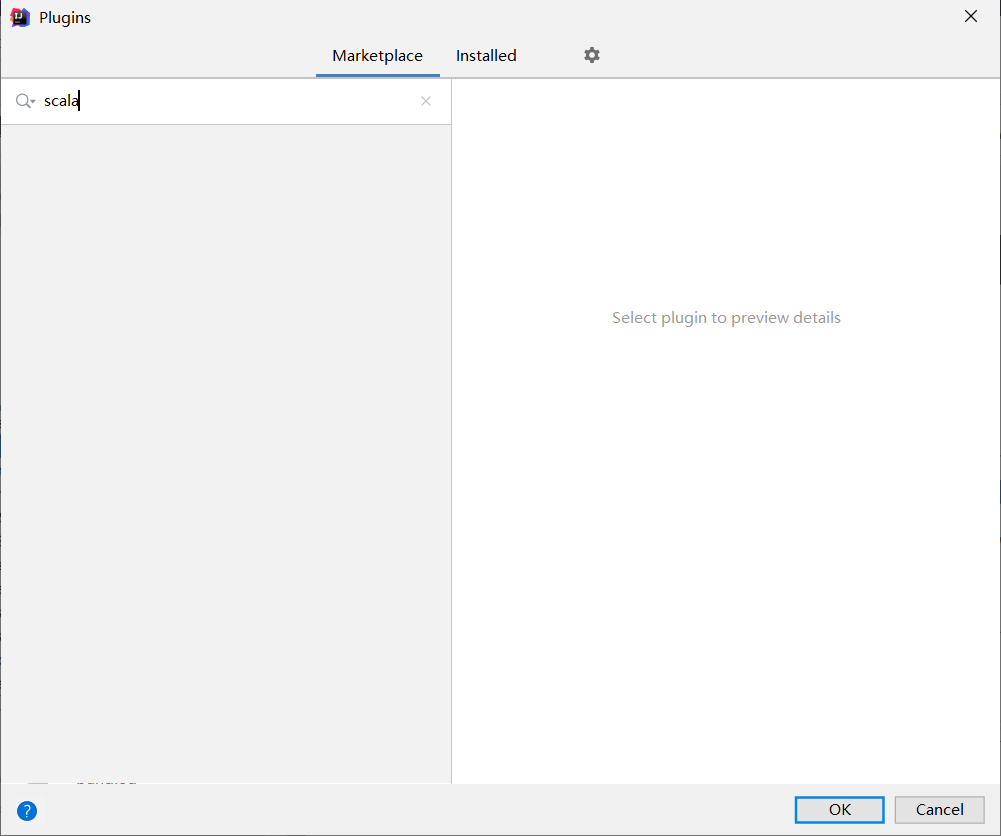Dismiss dialog with Cancel button

tap(939, 810)
